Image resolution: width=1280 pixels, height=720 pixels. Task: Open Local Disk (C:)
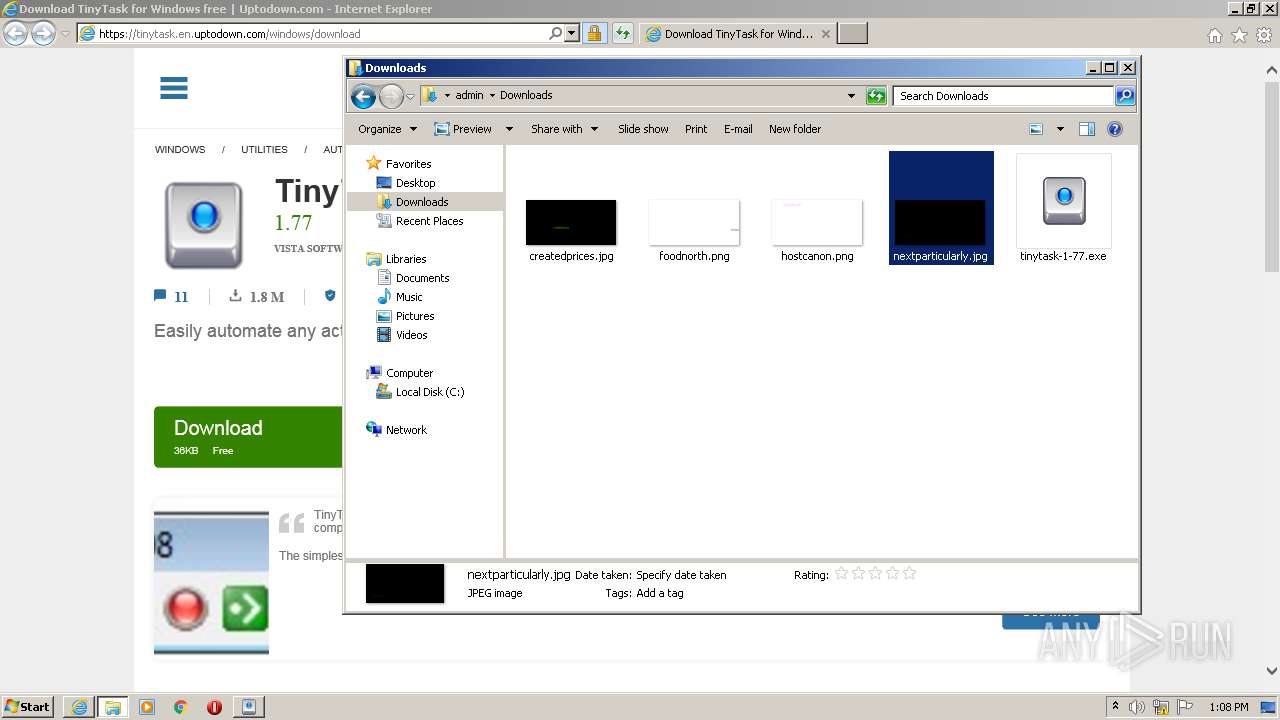click(x=430, y=392)
